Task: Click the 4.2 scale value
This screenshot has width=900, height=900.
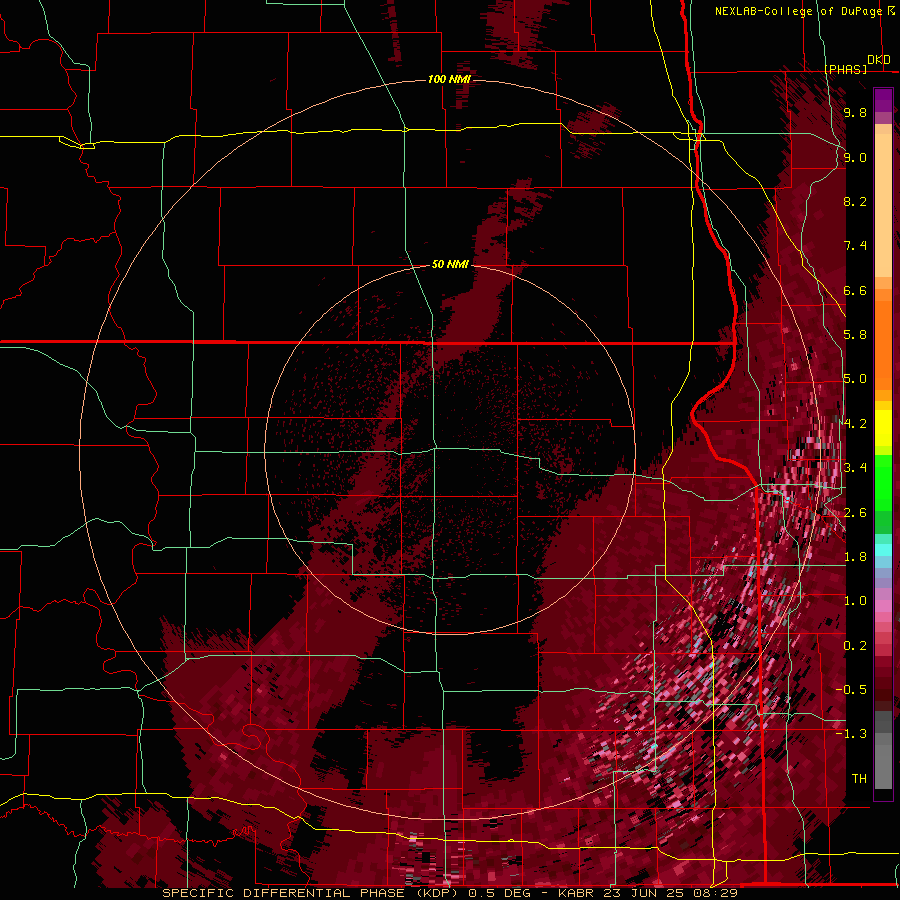Action: pos(855,424)
